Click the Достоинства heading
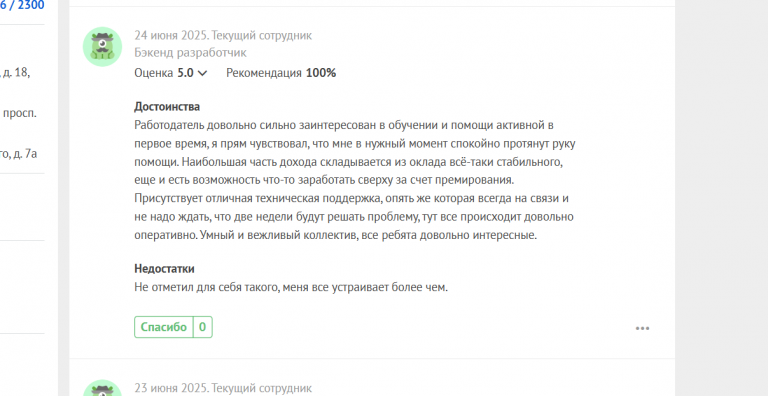768x396 pixels. 167,107
